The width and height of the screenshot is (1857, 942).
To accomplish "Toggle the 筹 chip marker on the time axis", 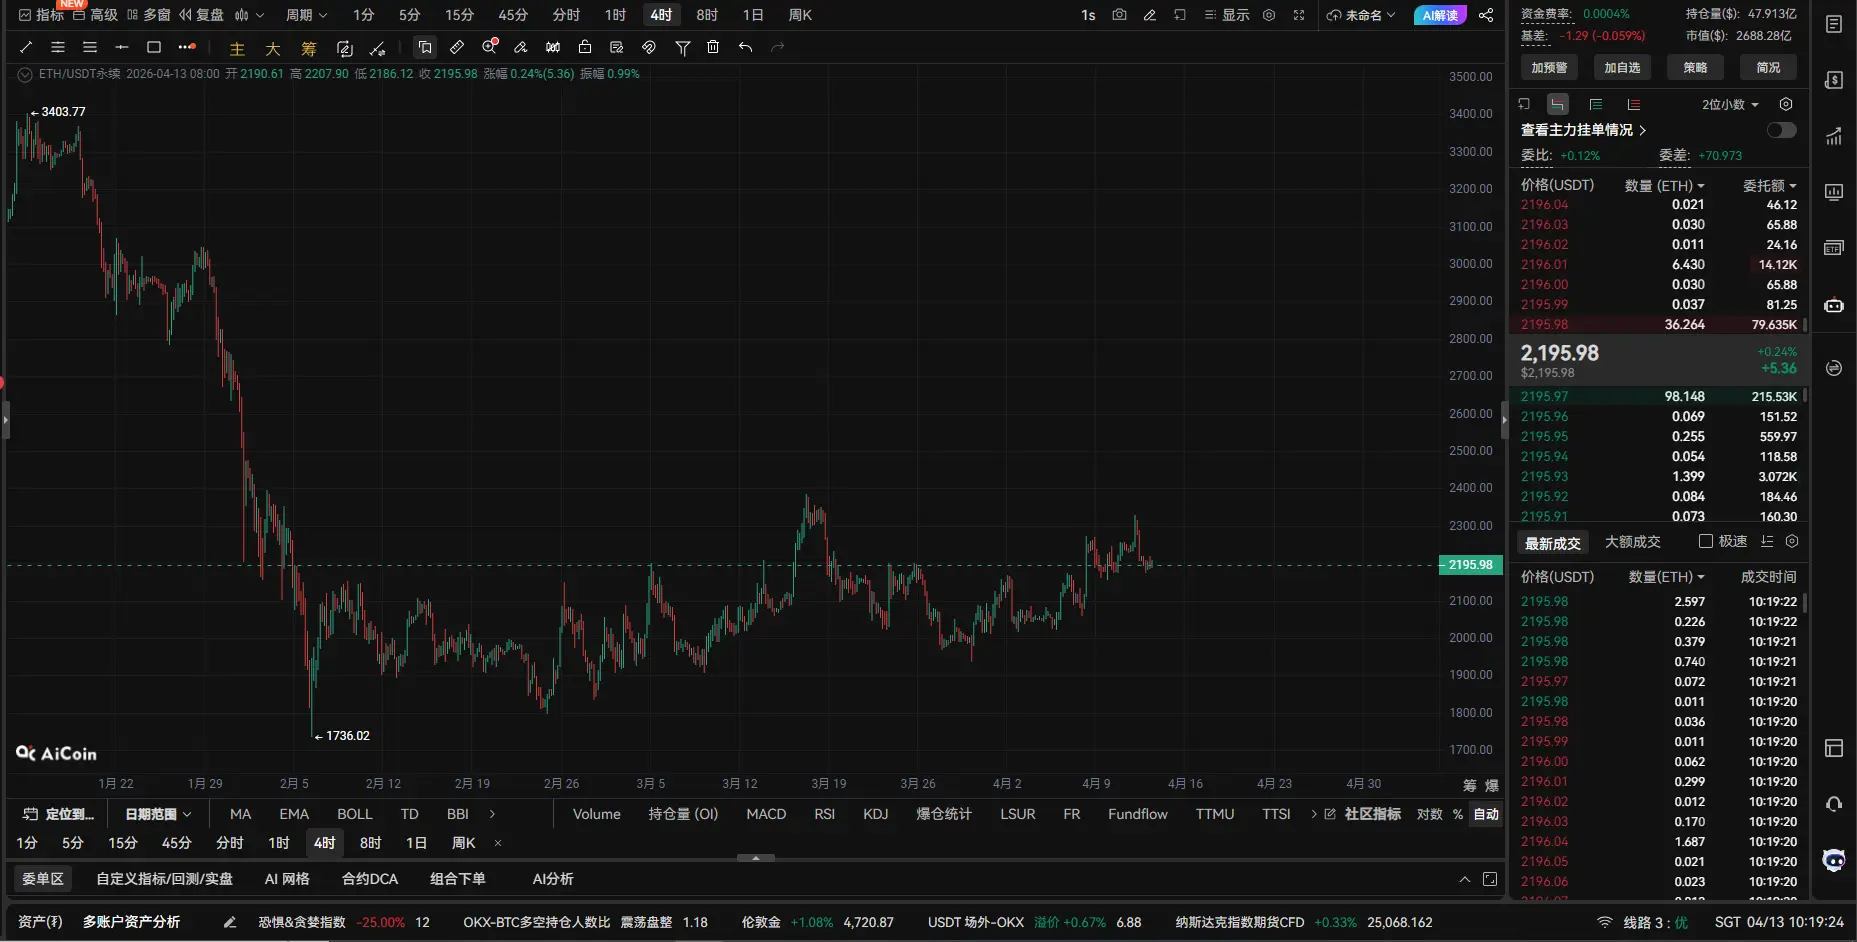I will 1469,785.
